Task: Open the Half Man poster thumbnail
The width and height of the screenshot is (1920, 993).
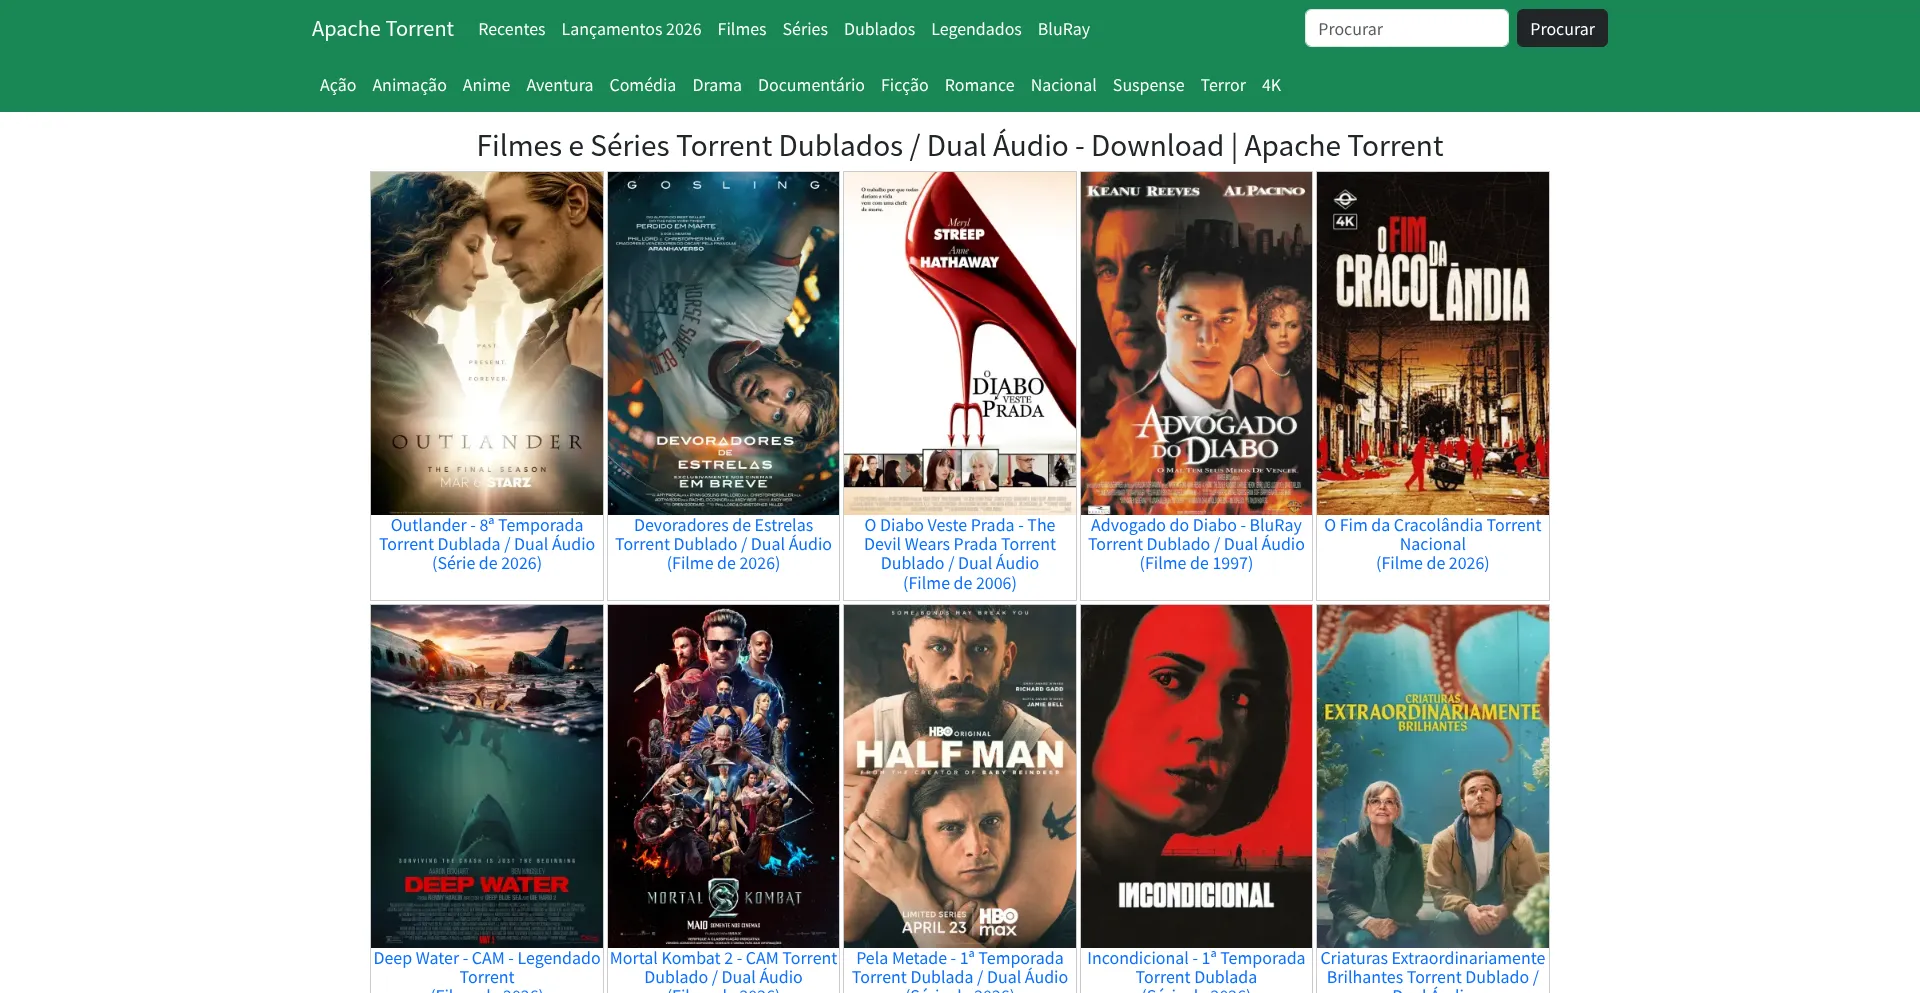Action: (x=960, y=776)
